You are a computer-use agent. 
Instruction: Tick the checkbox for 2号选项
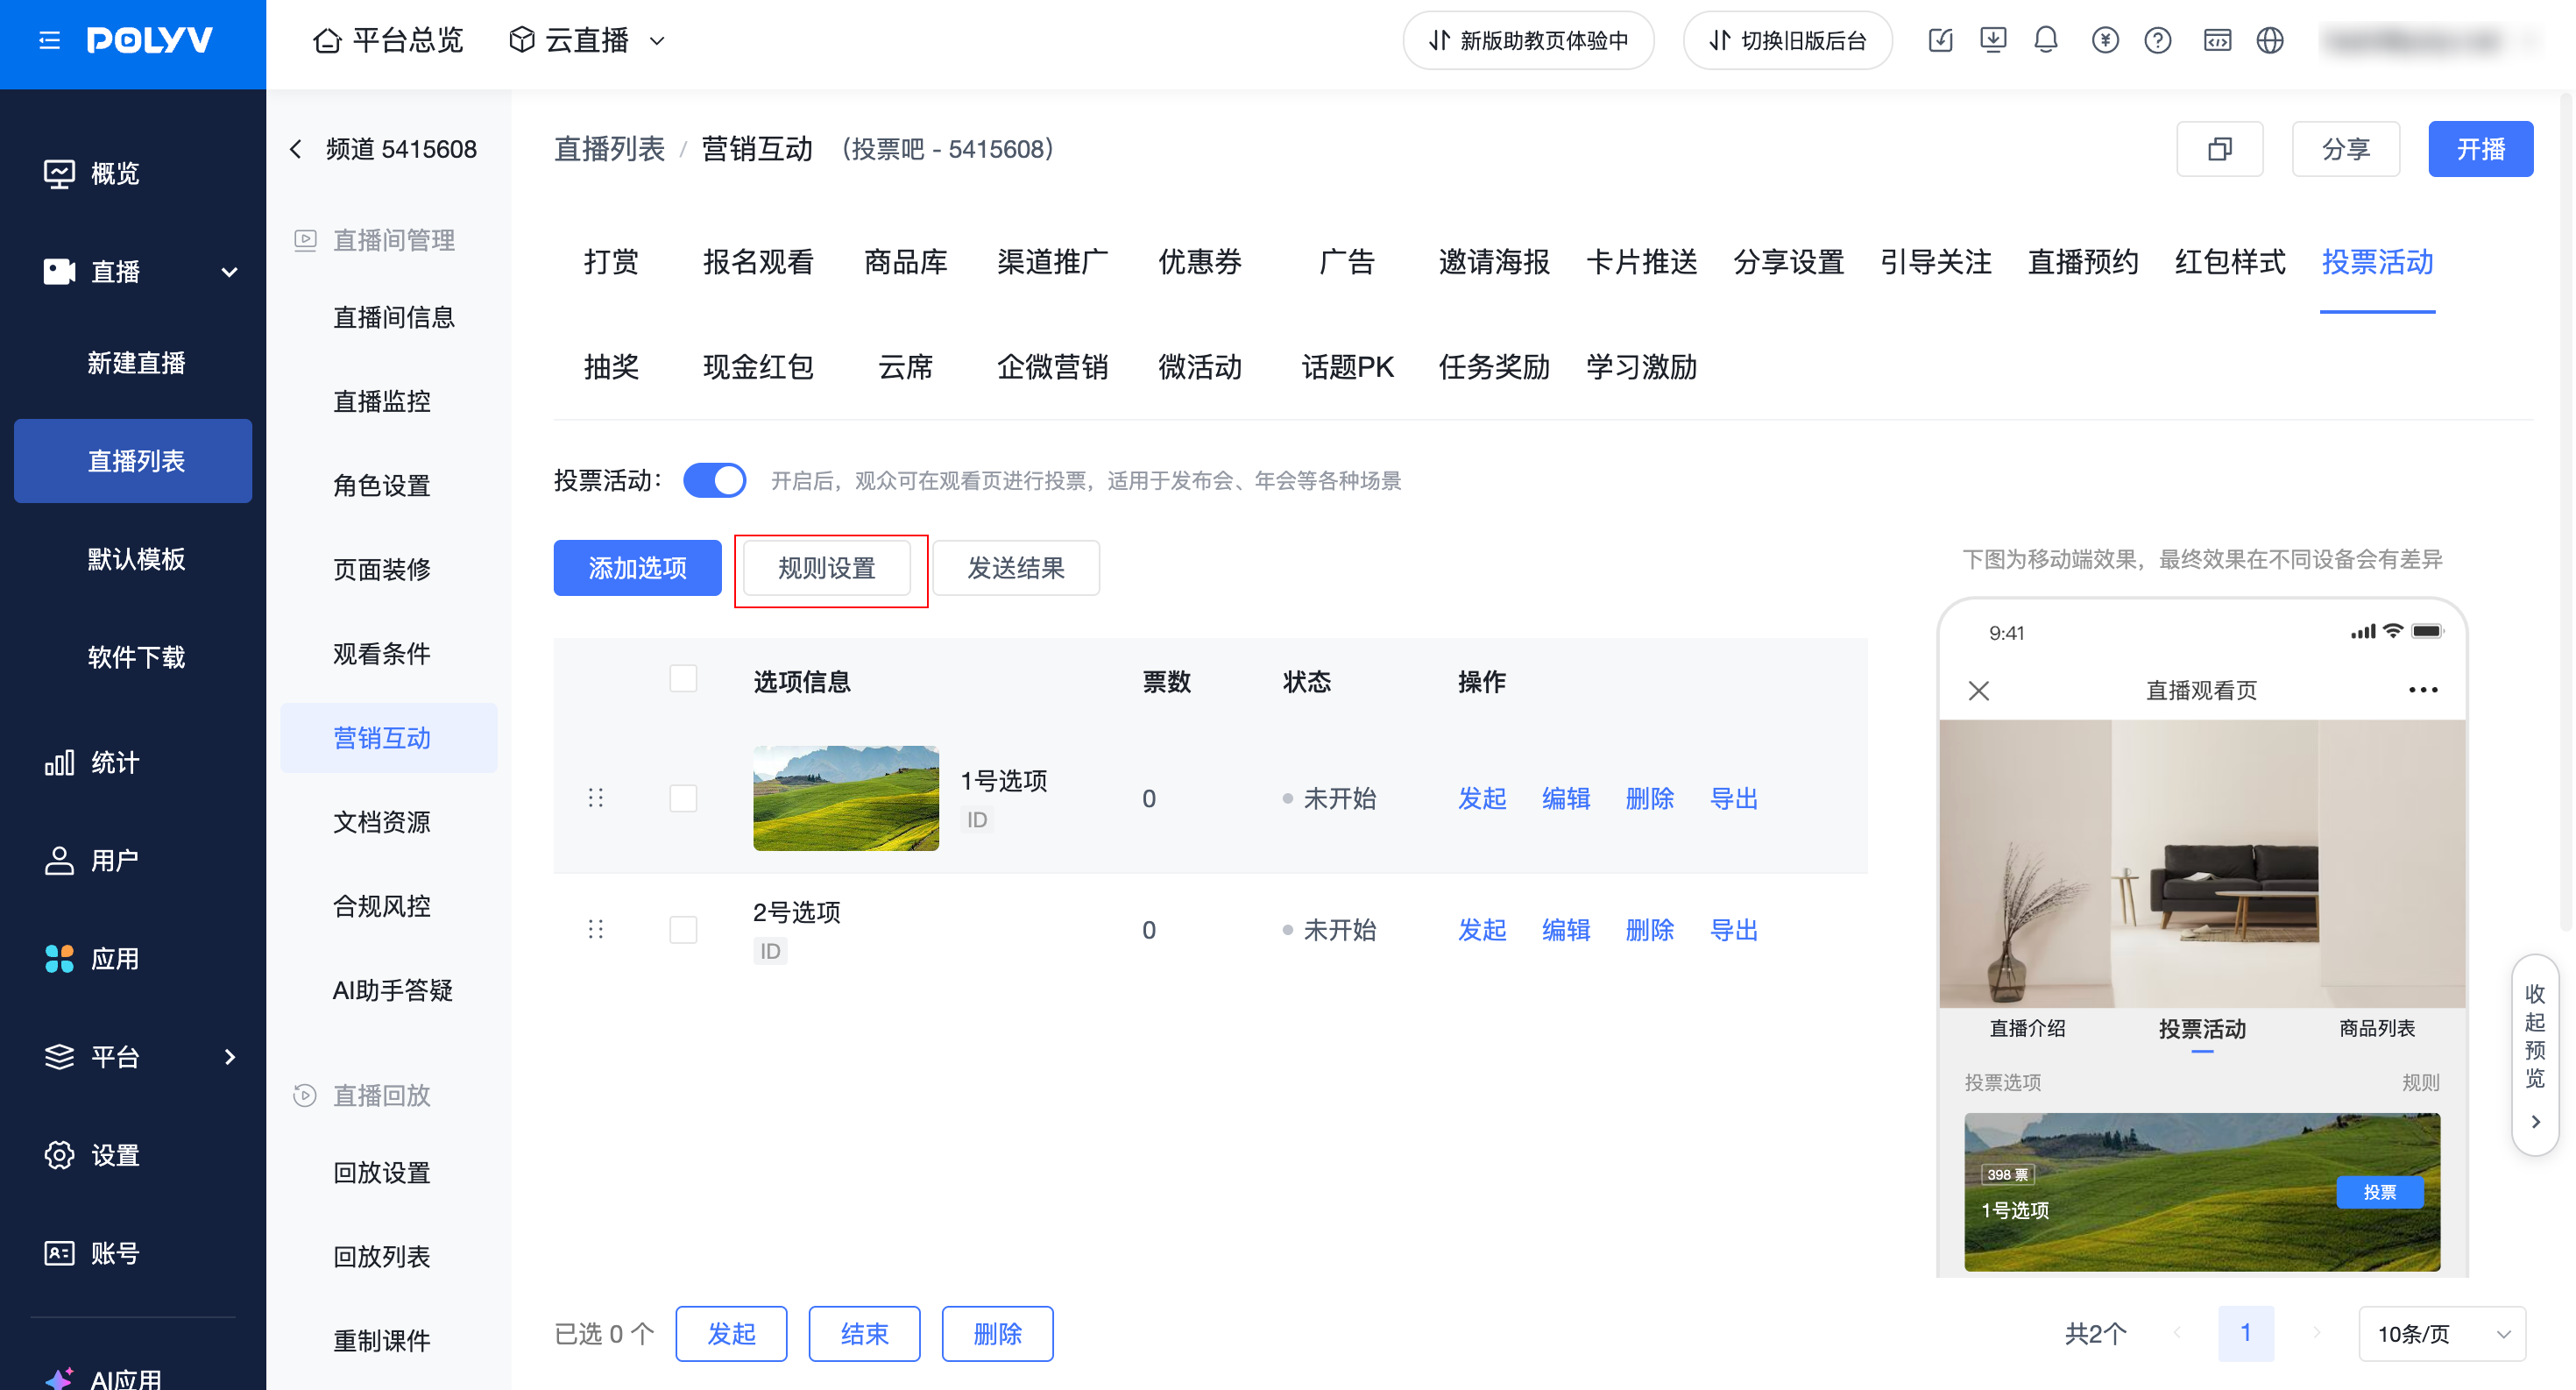pos(683,929)
